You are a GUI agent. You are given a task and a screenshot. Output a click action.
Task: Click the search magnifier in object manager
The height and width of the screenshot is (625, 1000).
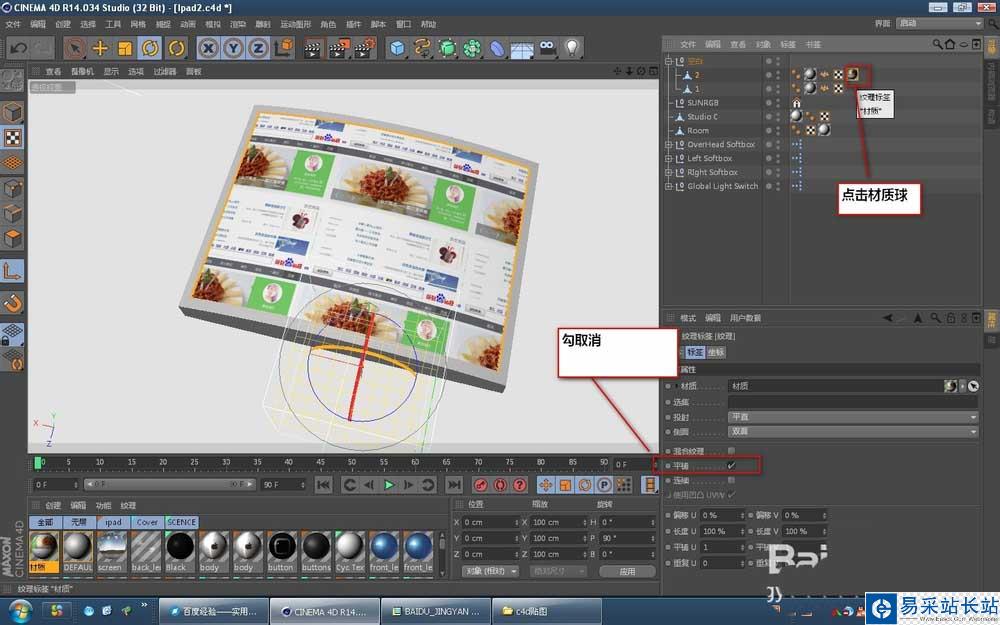[x=938, y=44]
